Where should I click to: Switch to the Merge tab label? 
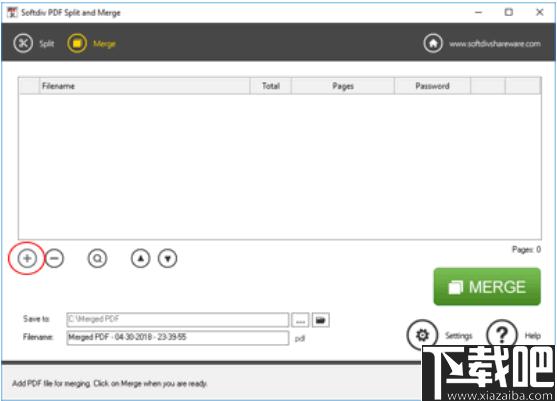(104, 44)
